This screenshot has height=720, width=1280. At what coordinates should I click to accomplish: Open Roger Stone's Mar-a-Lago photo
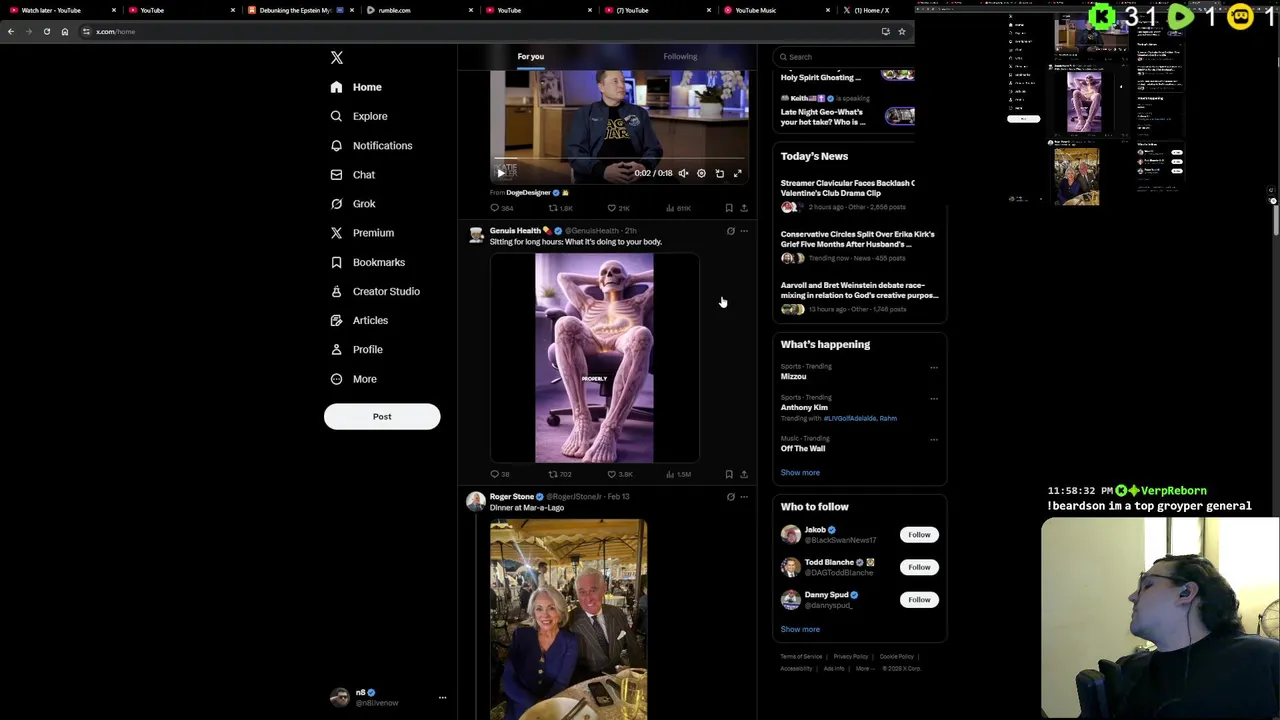[x=568, y=618]
